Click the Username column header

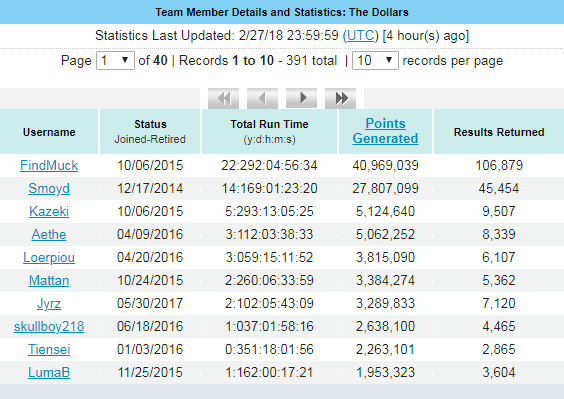[x=49, y=132]
